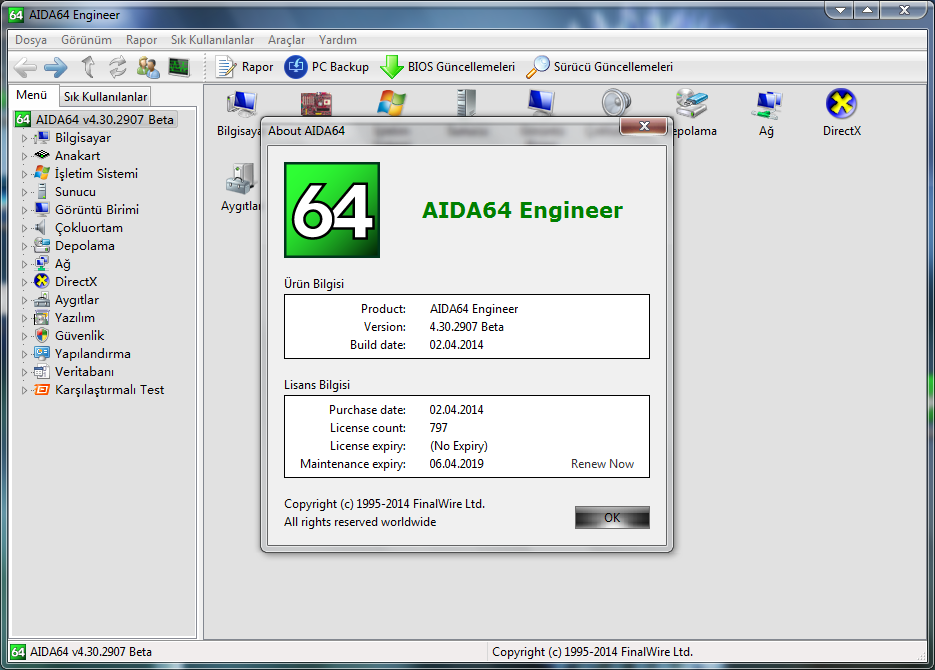Expand the Bilgisayar tree node

(24, 138)
